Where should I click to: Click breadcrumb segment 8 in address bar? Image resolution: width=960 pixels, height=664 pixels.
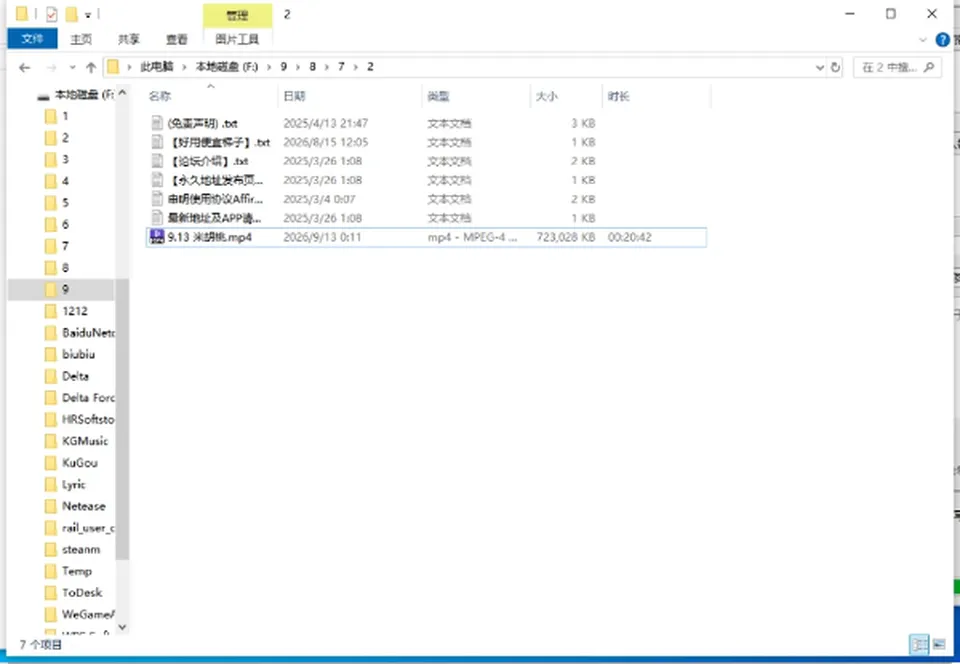(312, 67)
